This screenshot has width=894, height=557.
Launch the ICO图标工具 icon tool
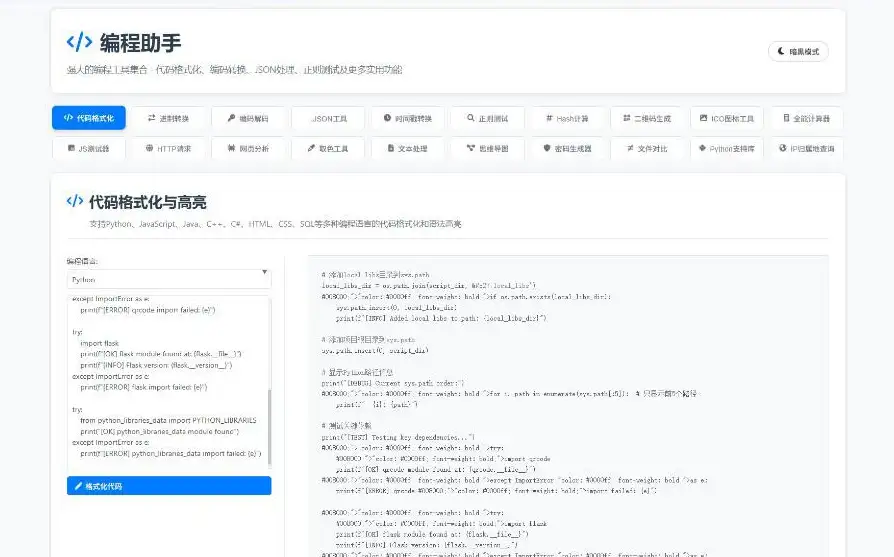point(726,118)
